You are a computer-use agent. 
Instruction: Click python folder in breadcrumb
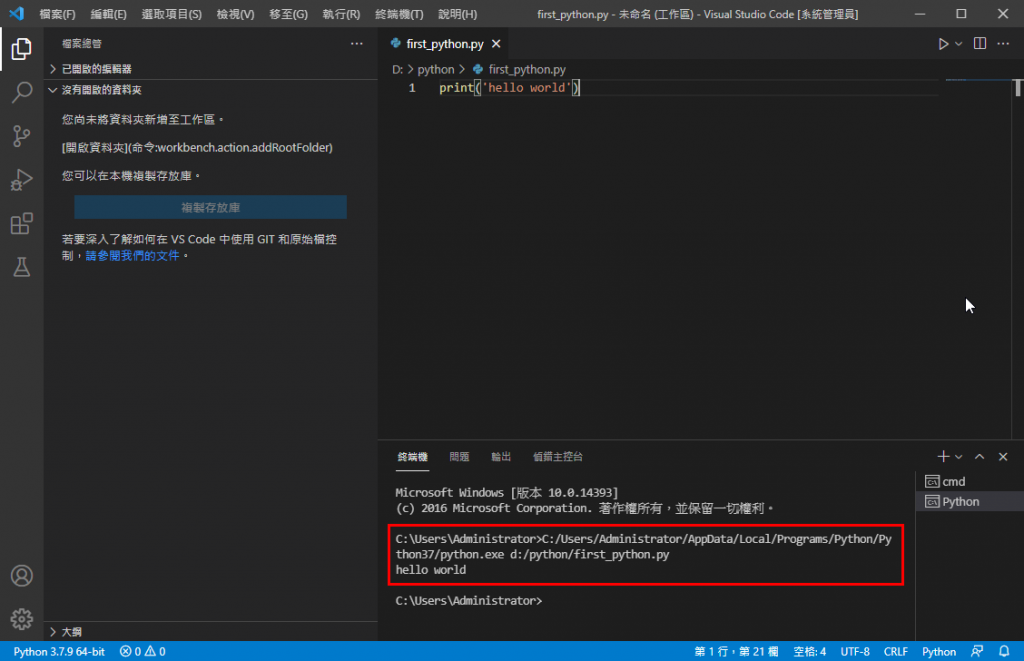point(436,69)
